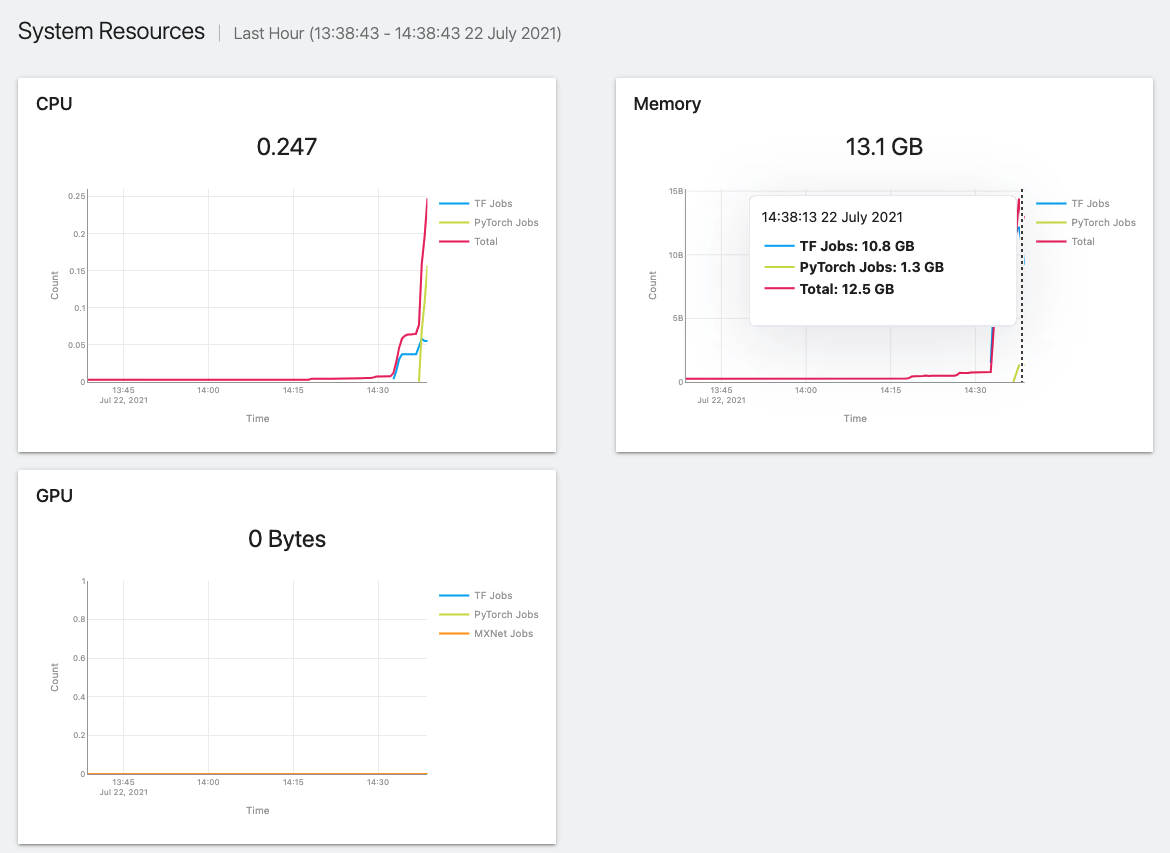1170x853 pixels.
Task: Click the 15B label on Memory y-axis
Action: [x=675, y=192]
